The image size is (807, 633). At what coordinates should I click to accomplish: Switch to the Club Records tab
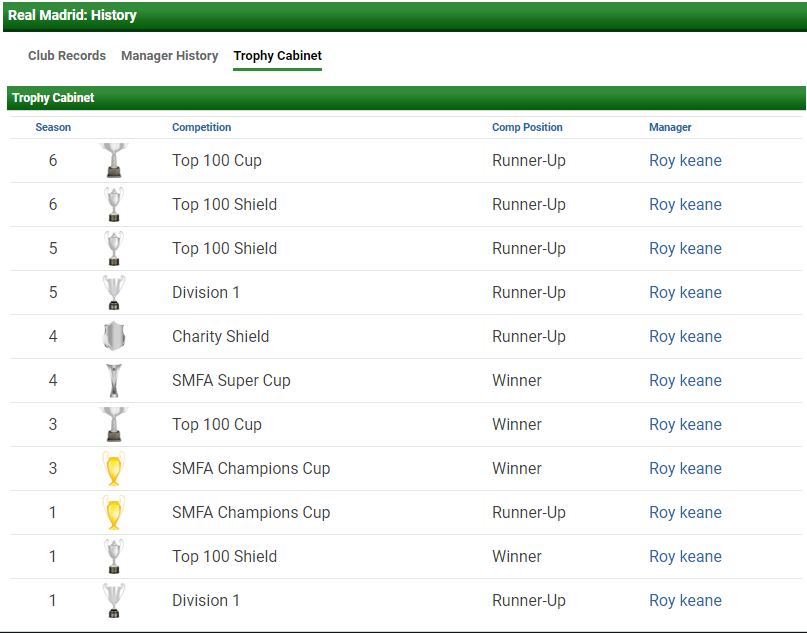tap(67, 56)
